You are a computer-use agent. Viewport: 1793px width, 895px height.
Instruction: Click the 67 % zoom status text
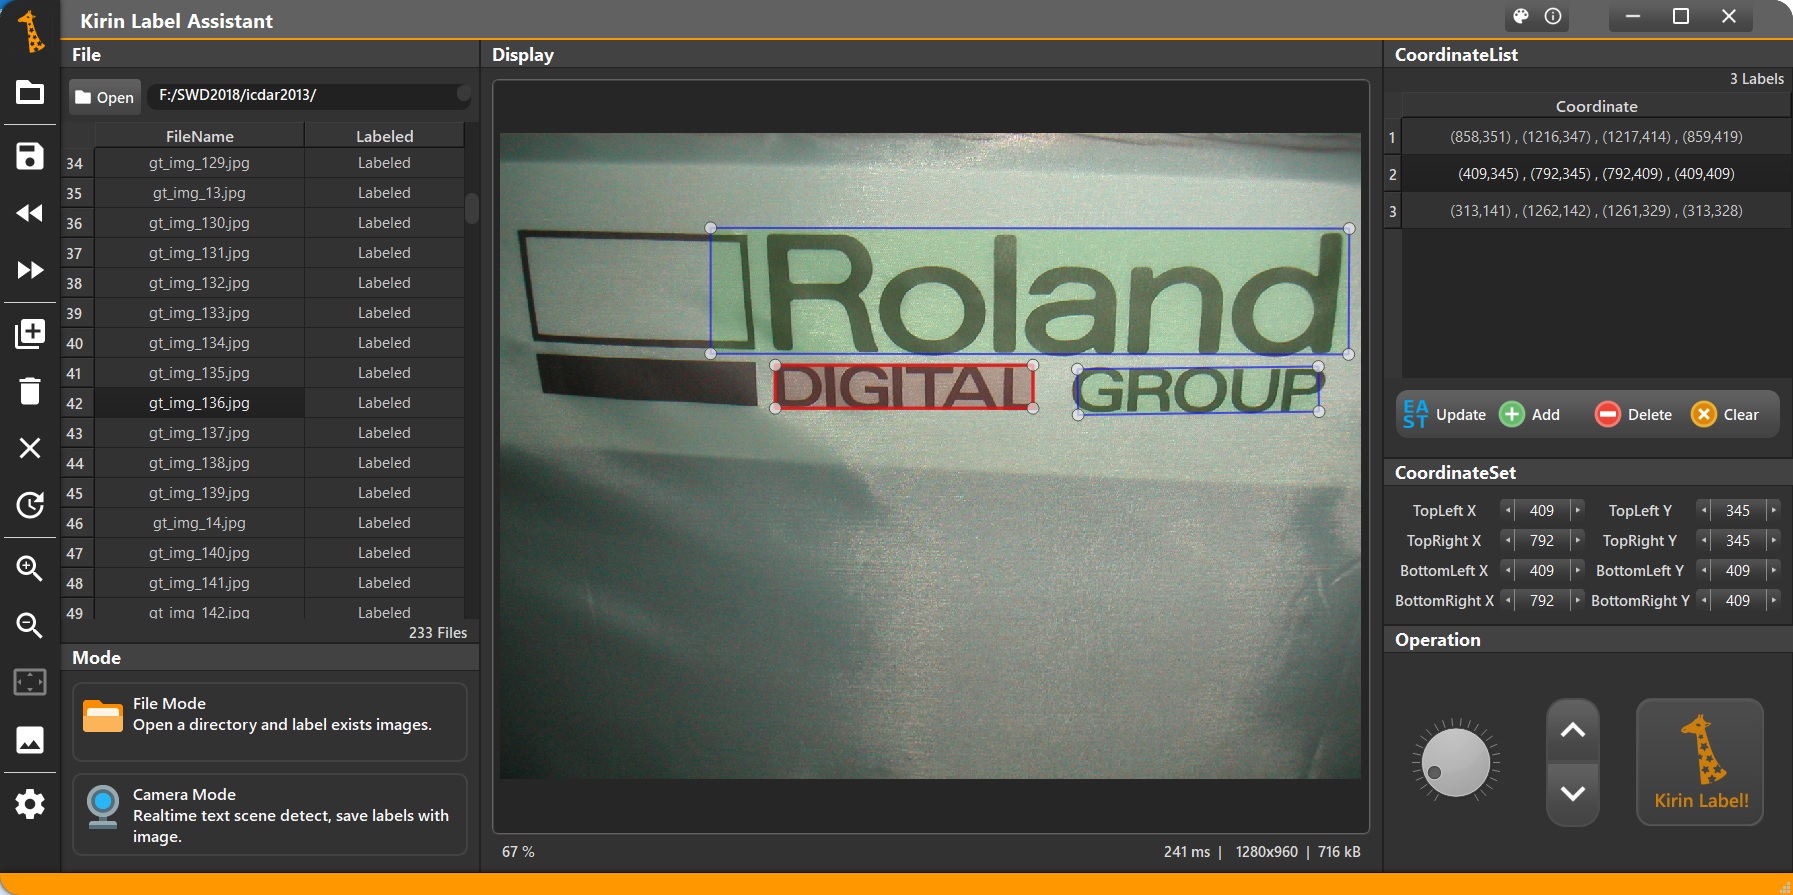coord(518,852)
